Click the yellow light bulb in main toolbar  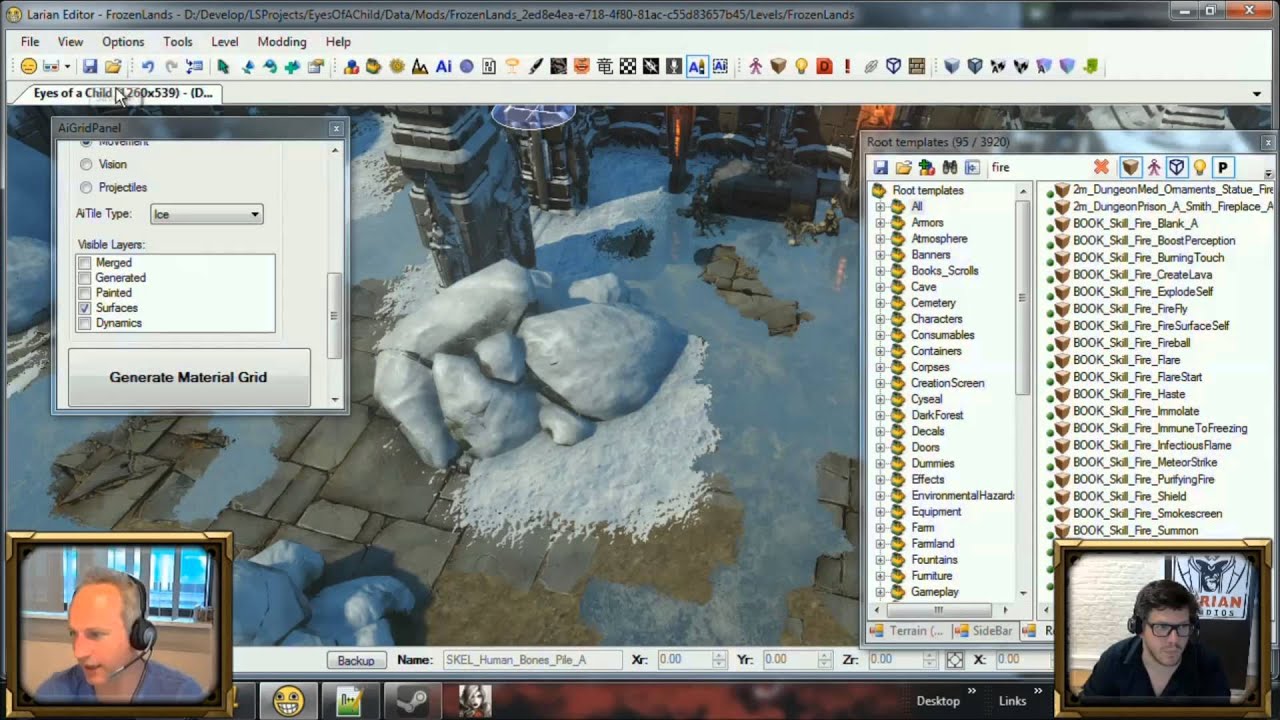click(x=801, y=66)
